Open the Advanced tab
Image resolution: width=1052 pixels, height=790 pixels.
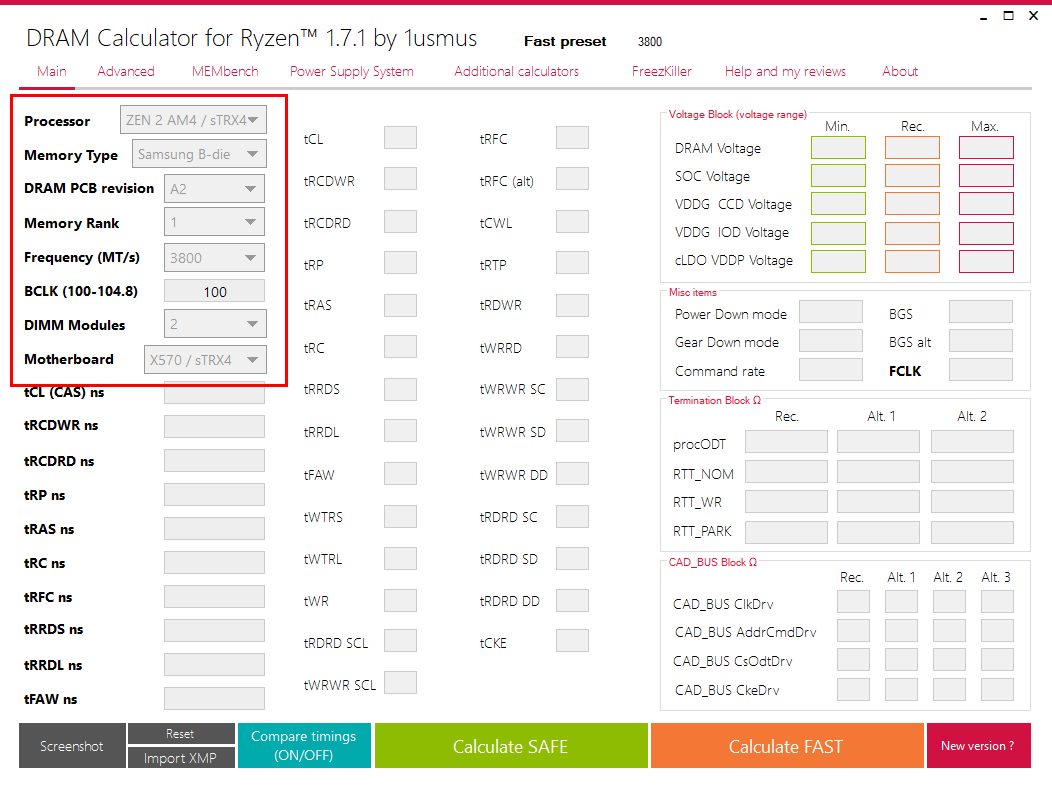(125, 71)
